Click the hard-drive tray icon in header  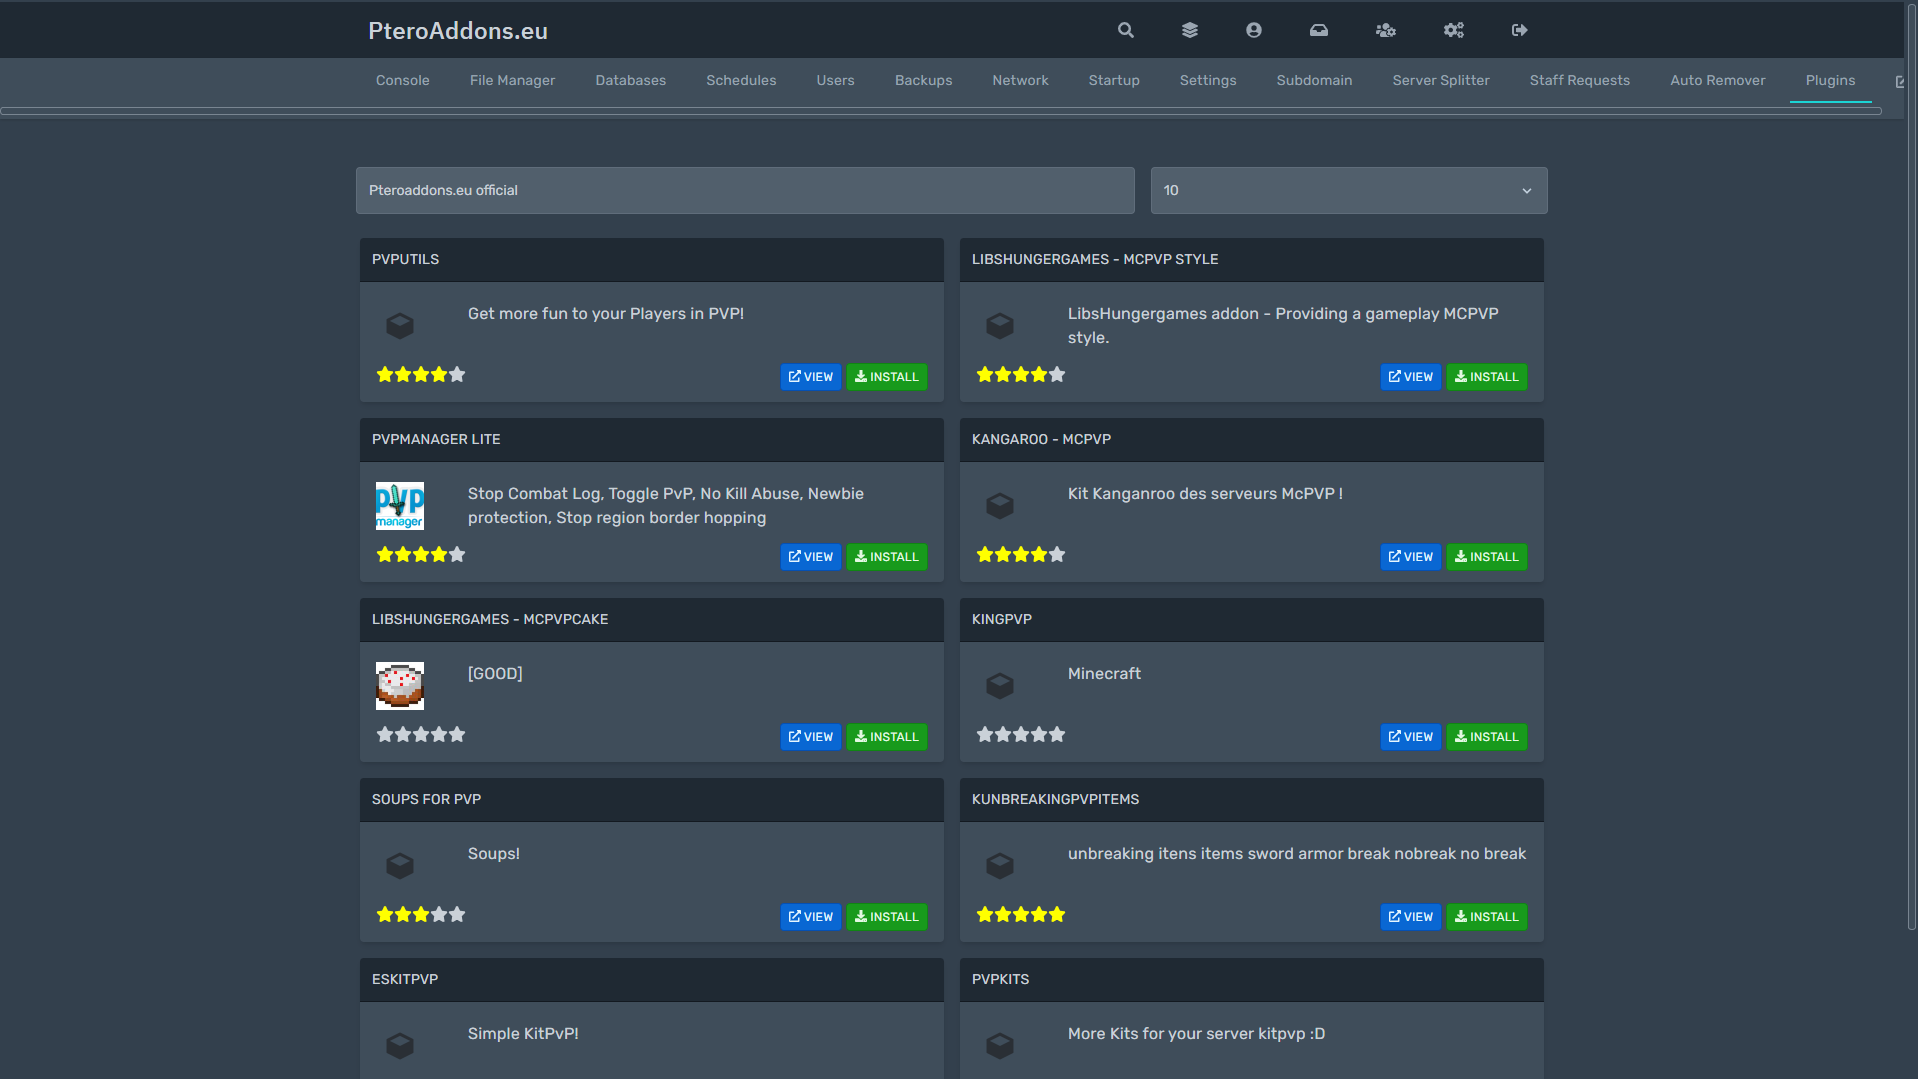pyautogui.click(x=1319, y=30)
